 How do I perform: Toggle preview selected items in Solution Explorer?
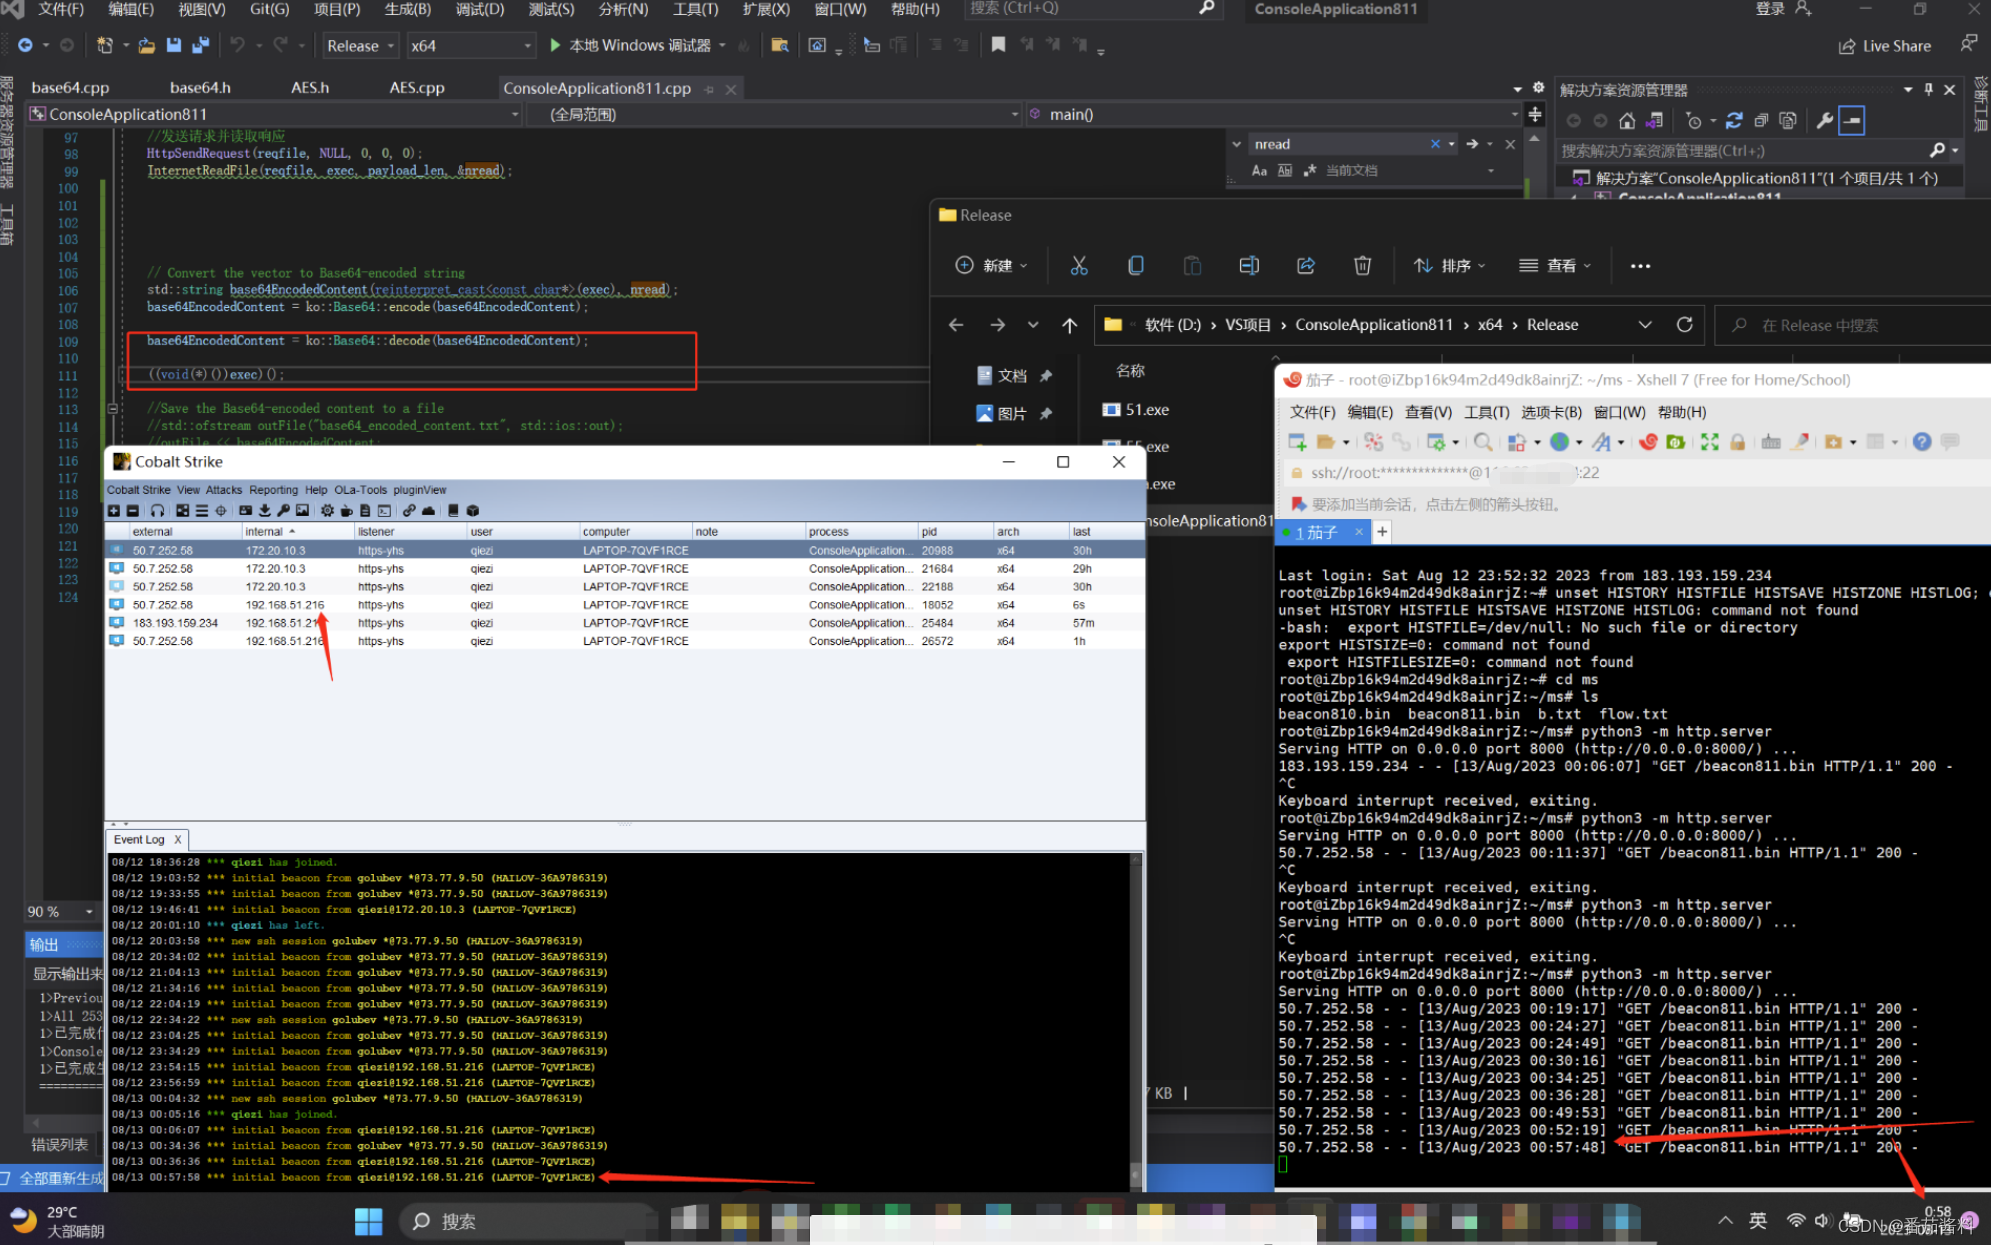[1852, 121]
